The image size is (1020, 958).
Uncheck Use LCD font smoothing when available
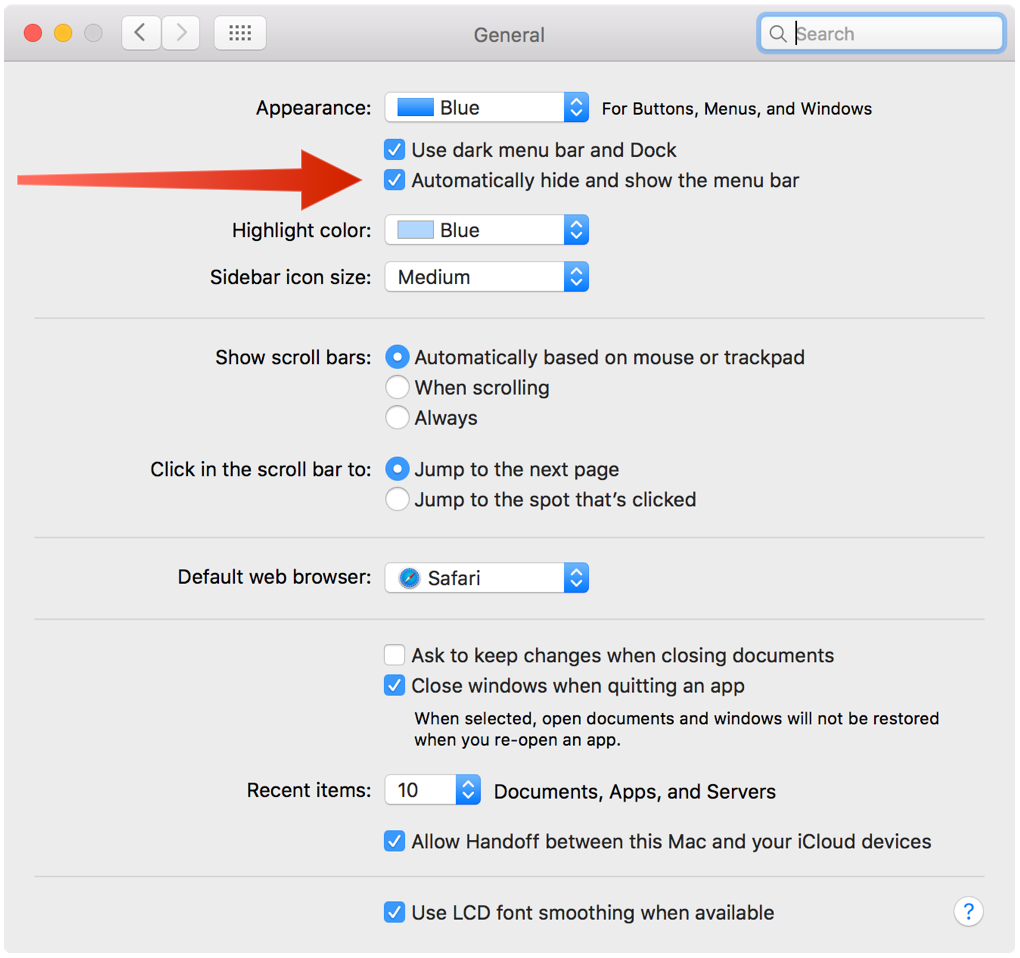[394, 912]
